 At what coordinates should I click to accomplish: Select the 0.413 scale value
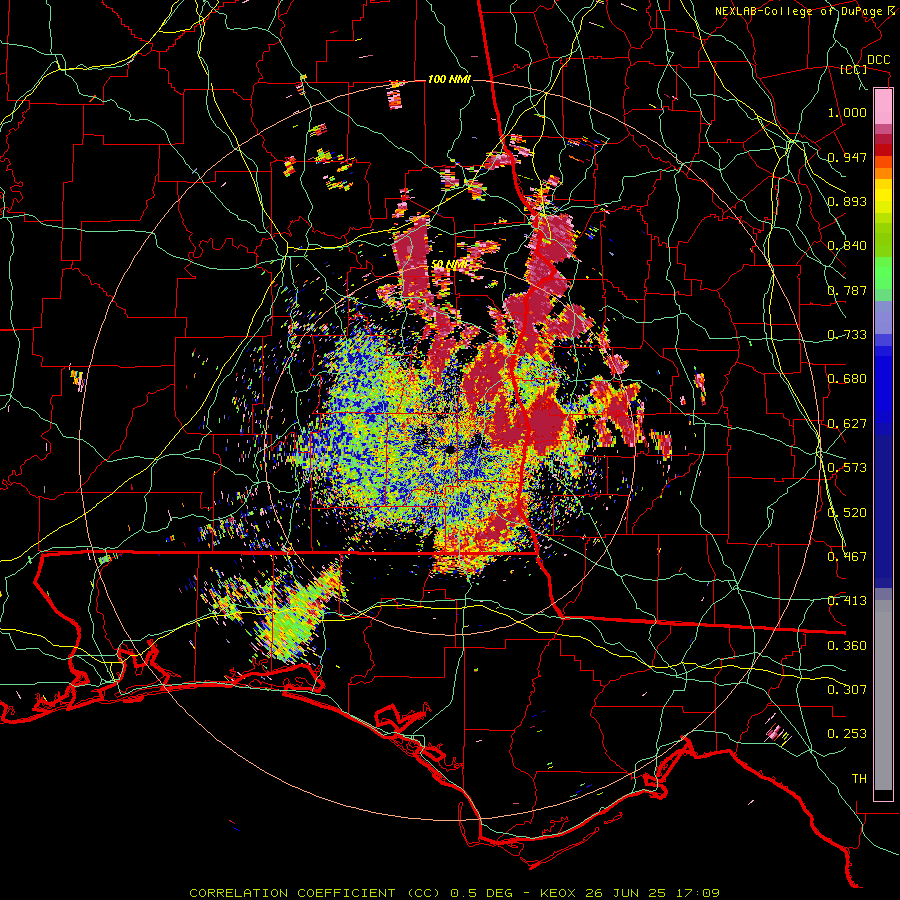pos(847,600)
